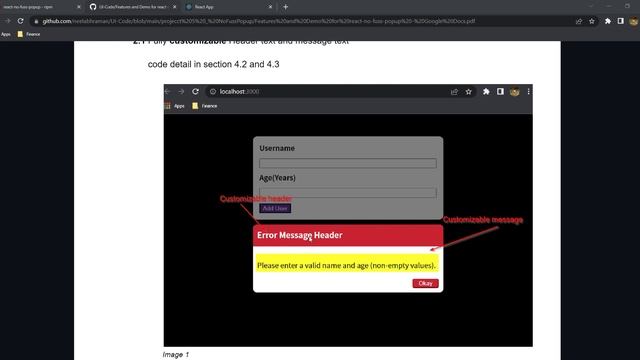Screen dimensions: 640x360
Task: Click the puzzle icon in embedded screenshot
Action: tap(486, 92)
